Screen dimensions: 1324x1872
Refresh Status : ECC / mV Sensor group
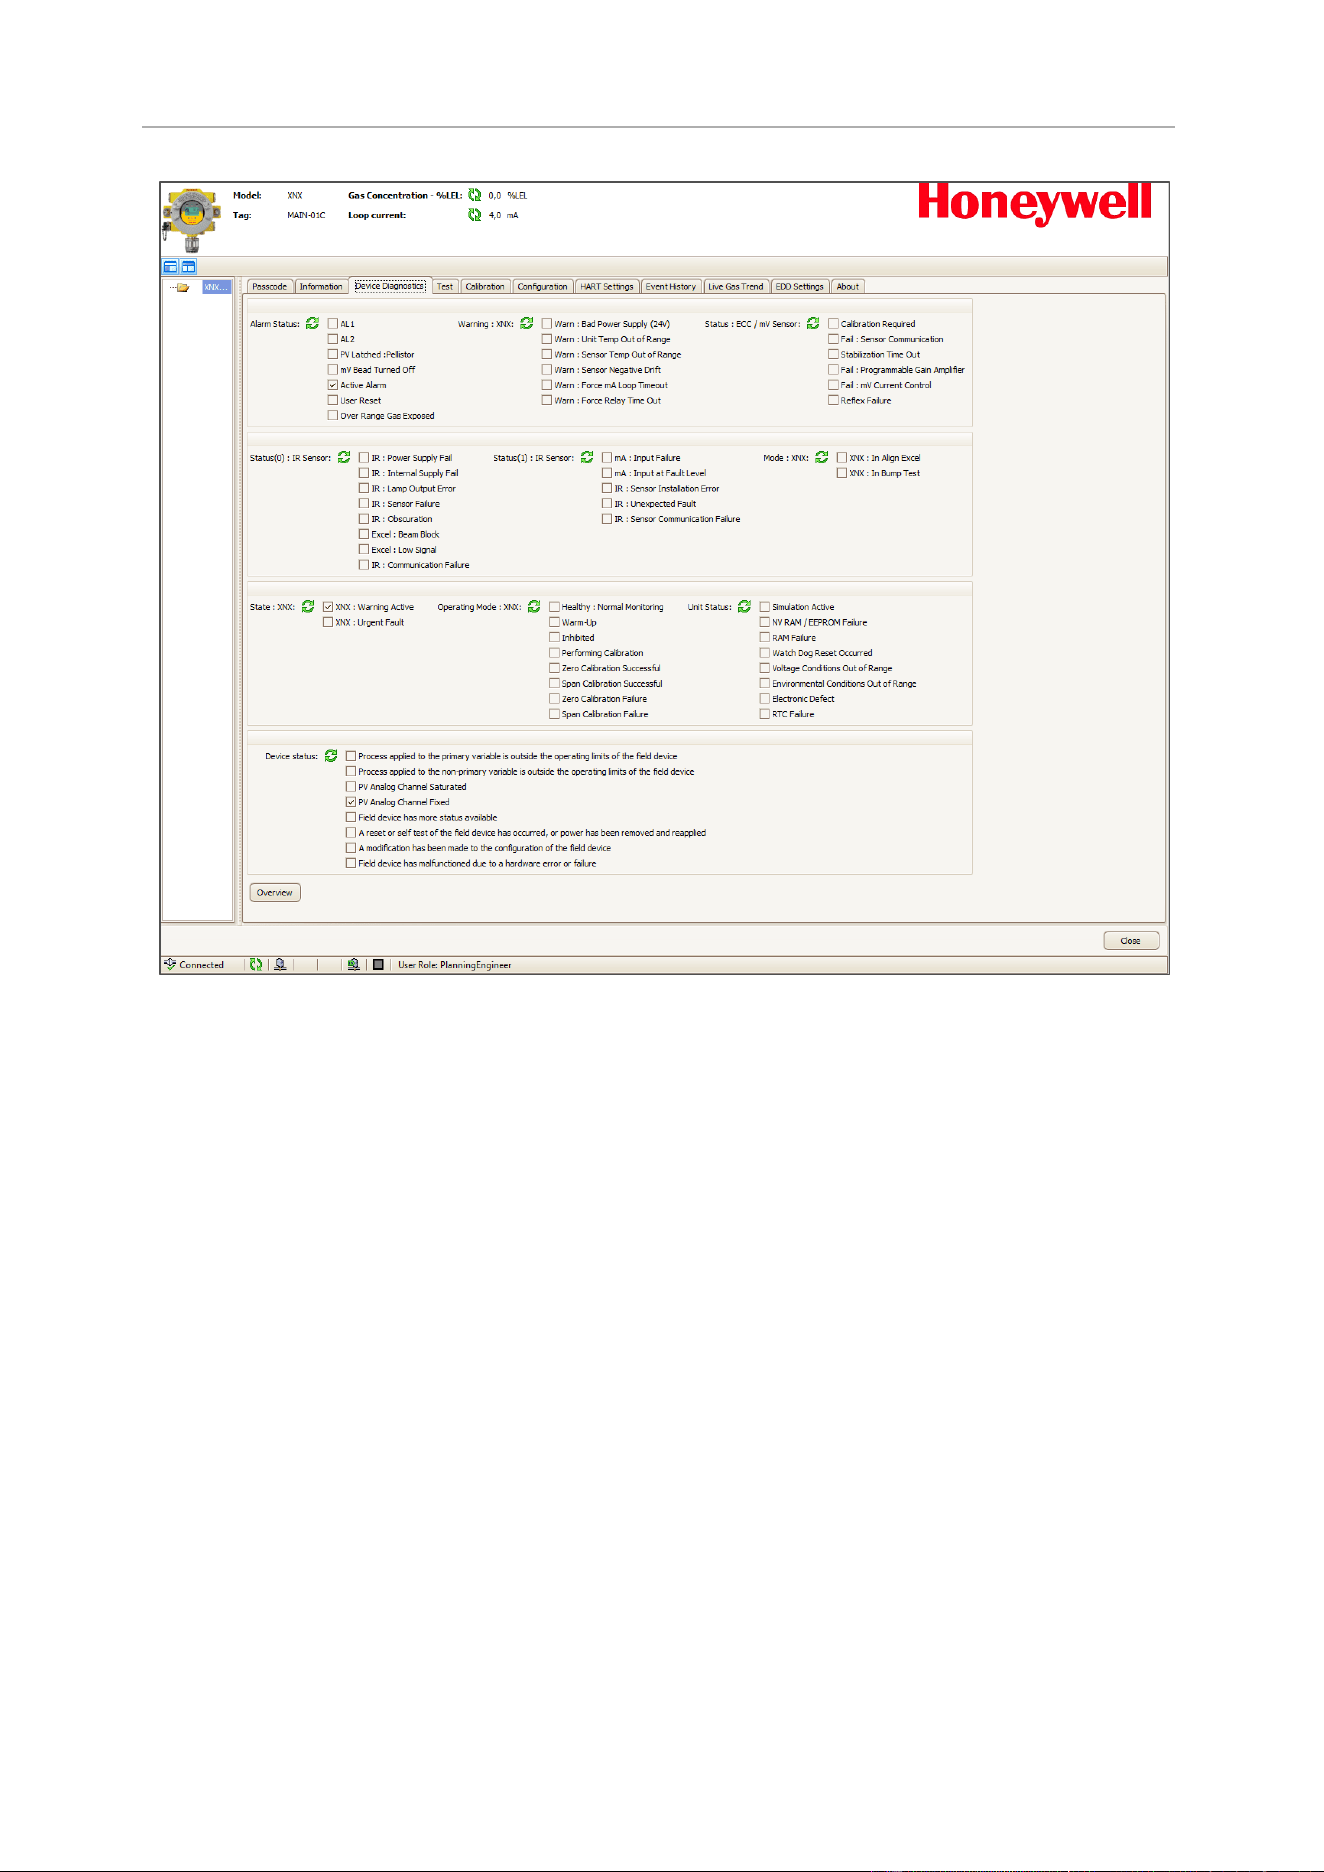point(813,324)
